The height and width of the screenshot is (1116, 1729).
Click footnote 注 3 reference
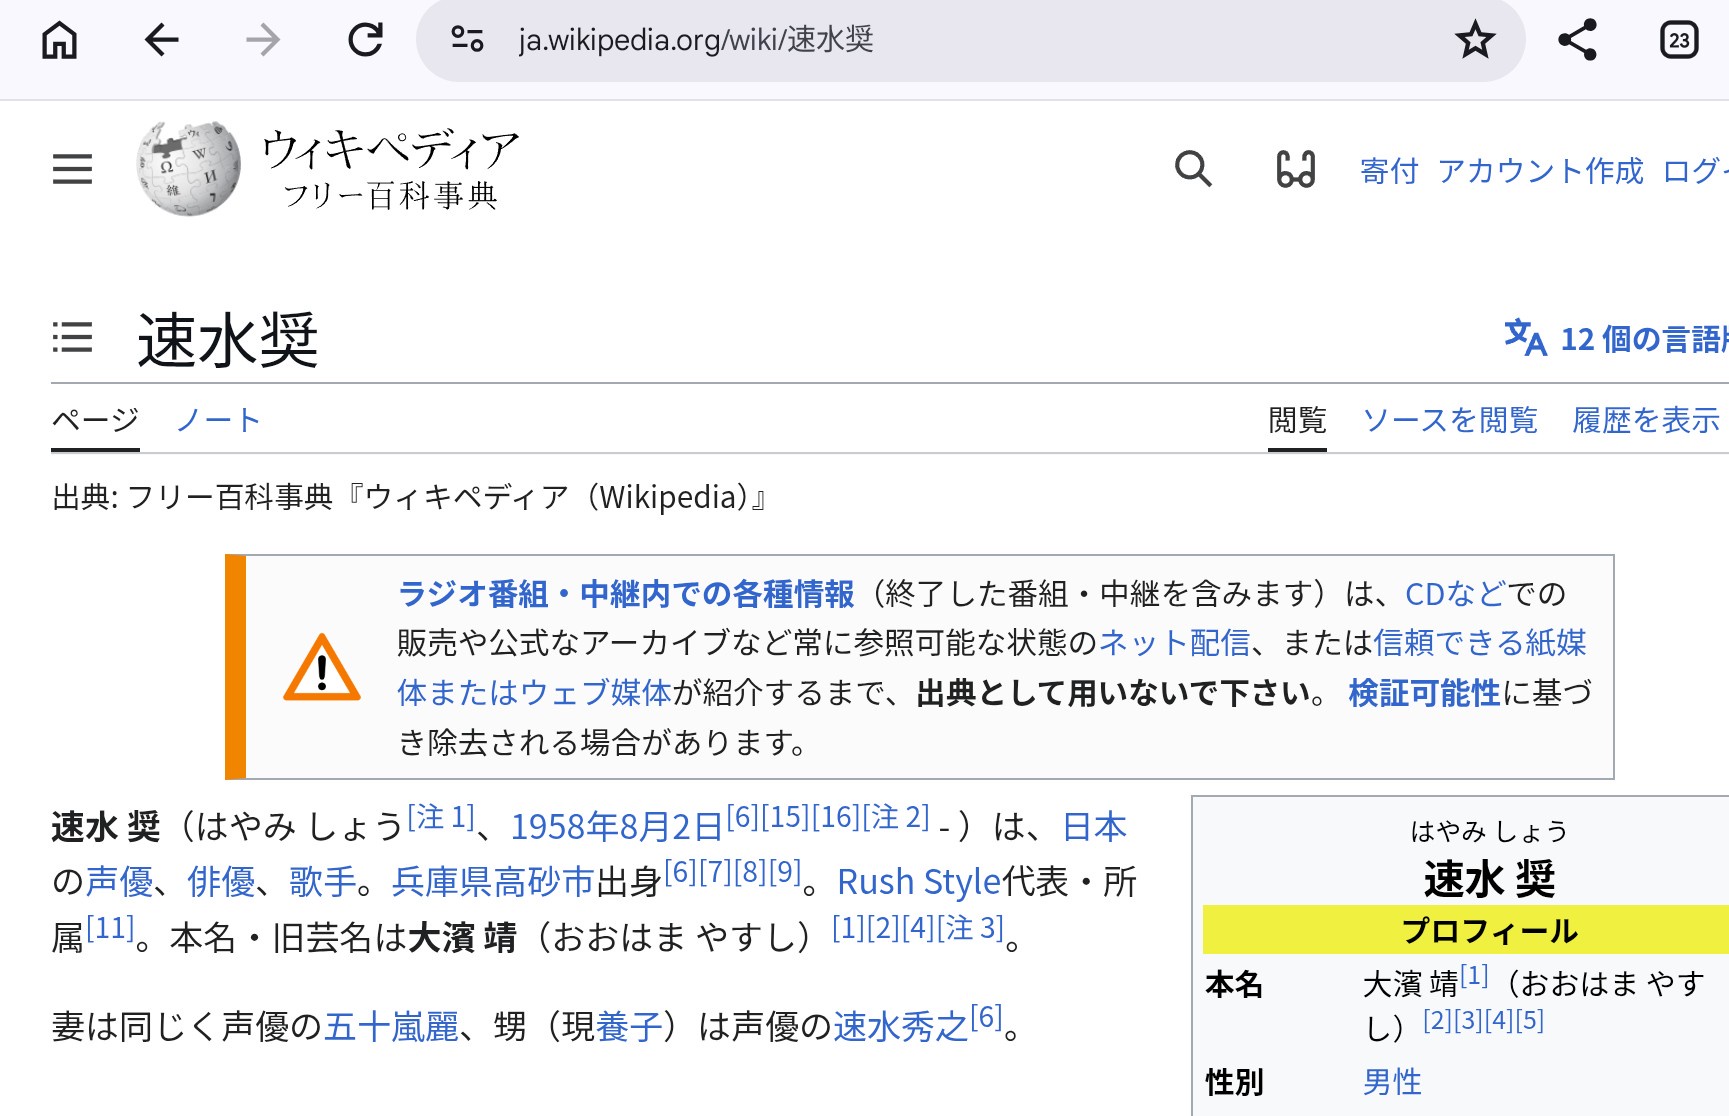click(970, 928)
